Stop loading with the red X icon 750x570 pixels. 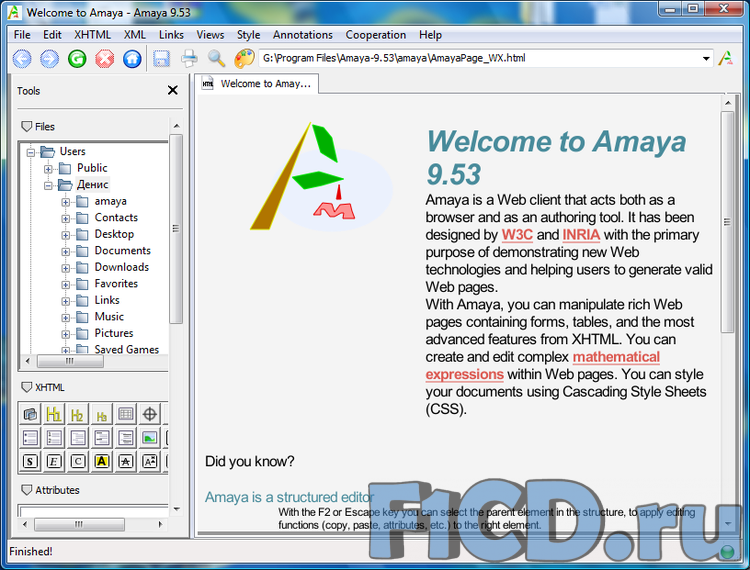point(105,59)
